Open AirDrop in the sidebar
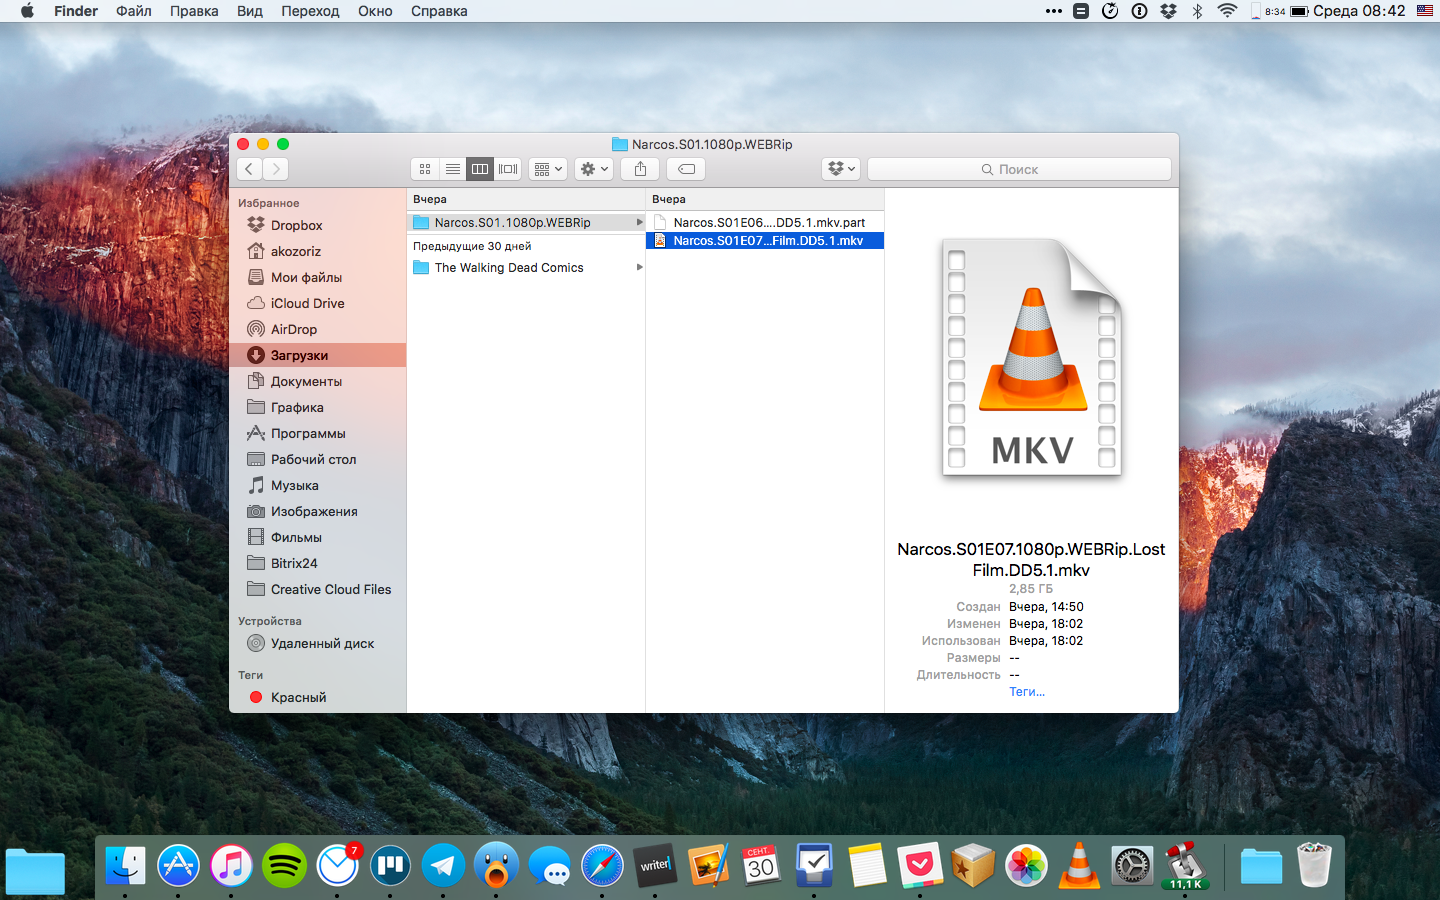This screenshot has height=900, width=1440. click(x=293, y=329)
